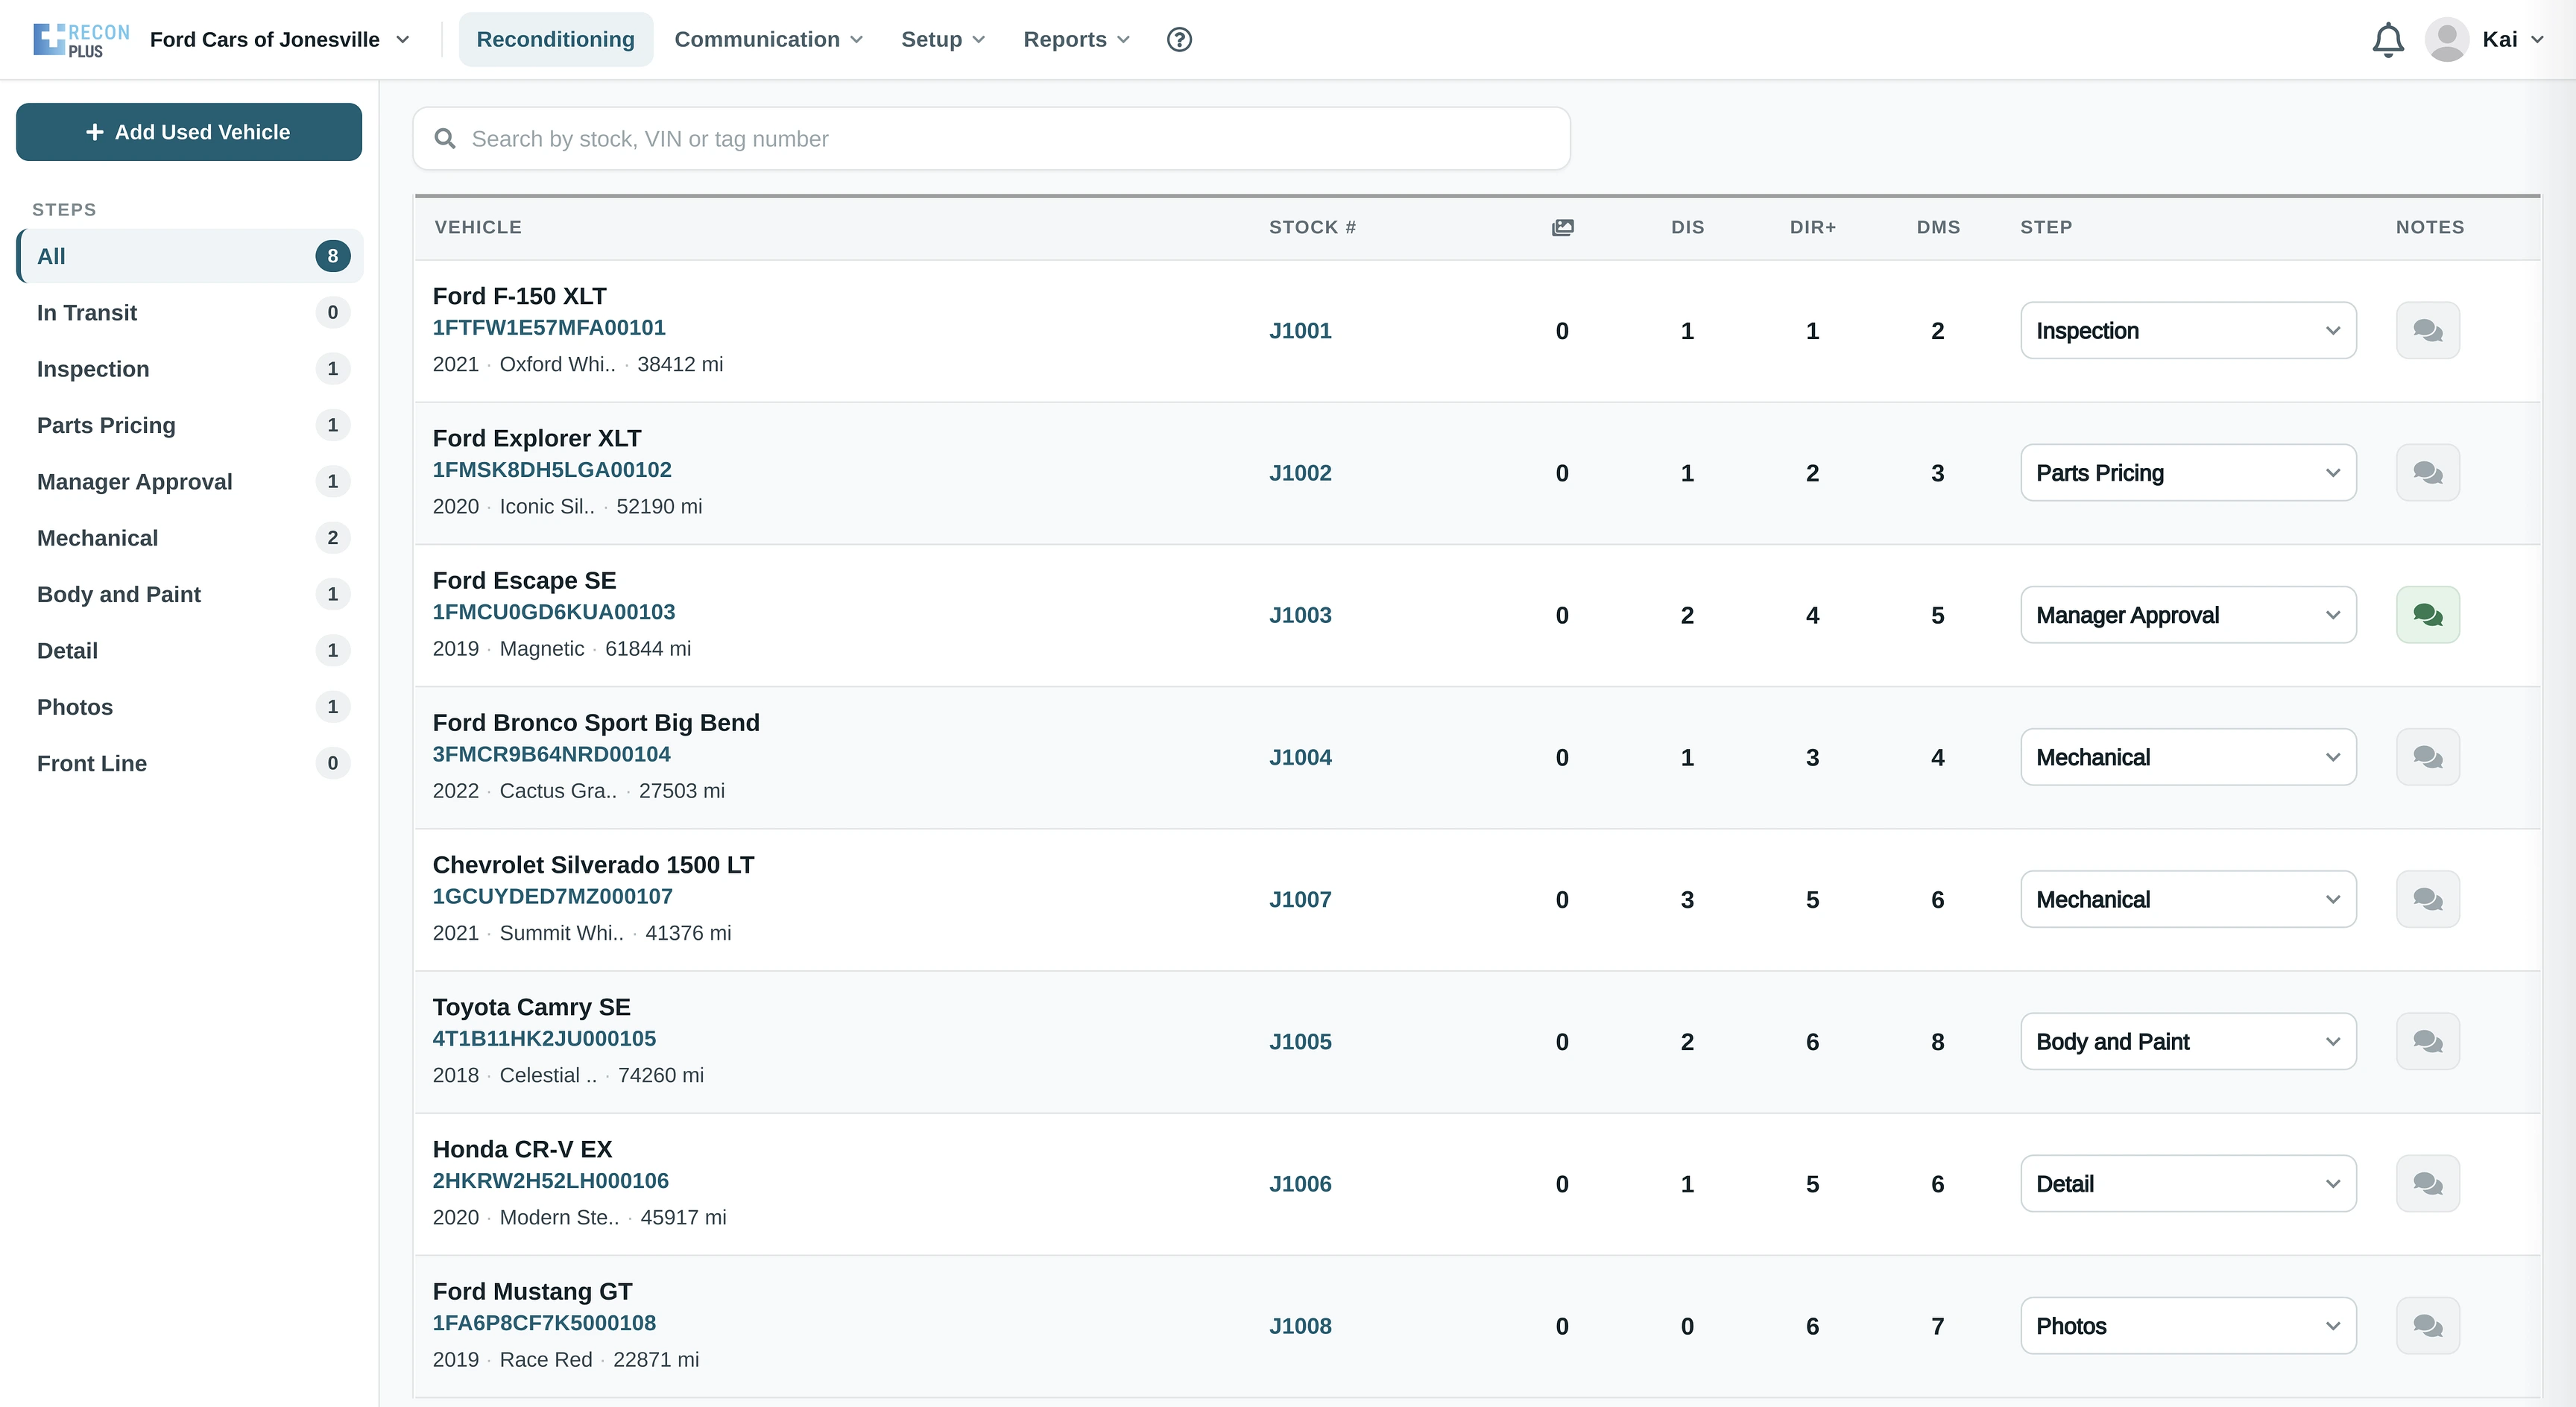Select the All steps filter

[189, 255]
